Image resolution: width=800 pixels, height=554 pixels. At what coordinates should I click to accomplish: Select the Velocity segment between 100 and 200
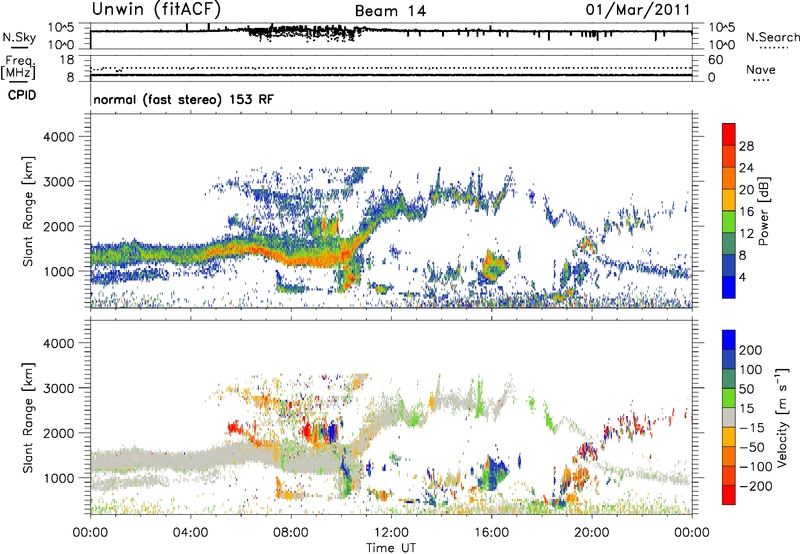coord(729,359)
